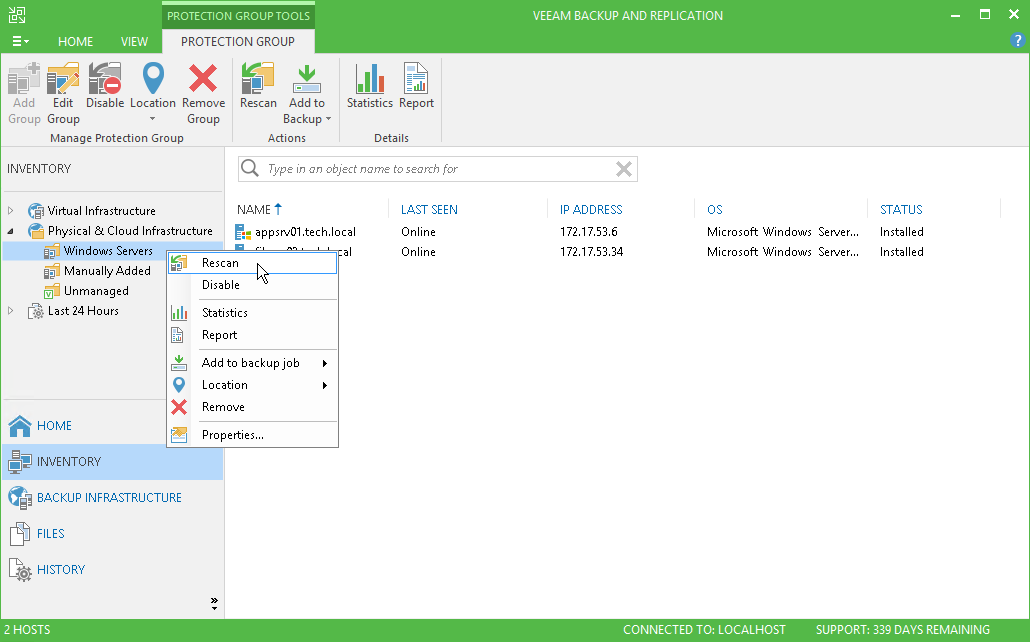The image size is (1030, 642).
Task: Select the Unmanaged tree item label
Action: click(96, 291)
